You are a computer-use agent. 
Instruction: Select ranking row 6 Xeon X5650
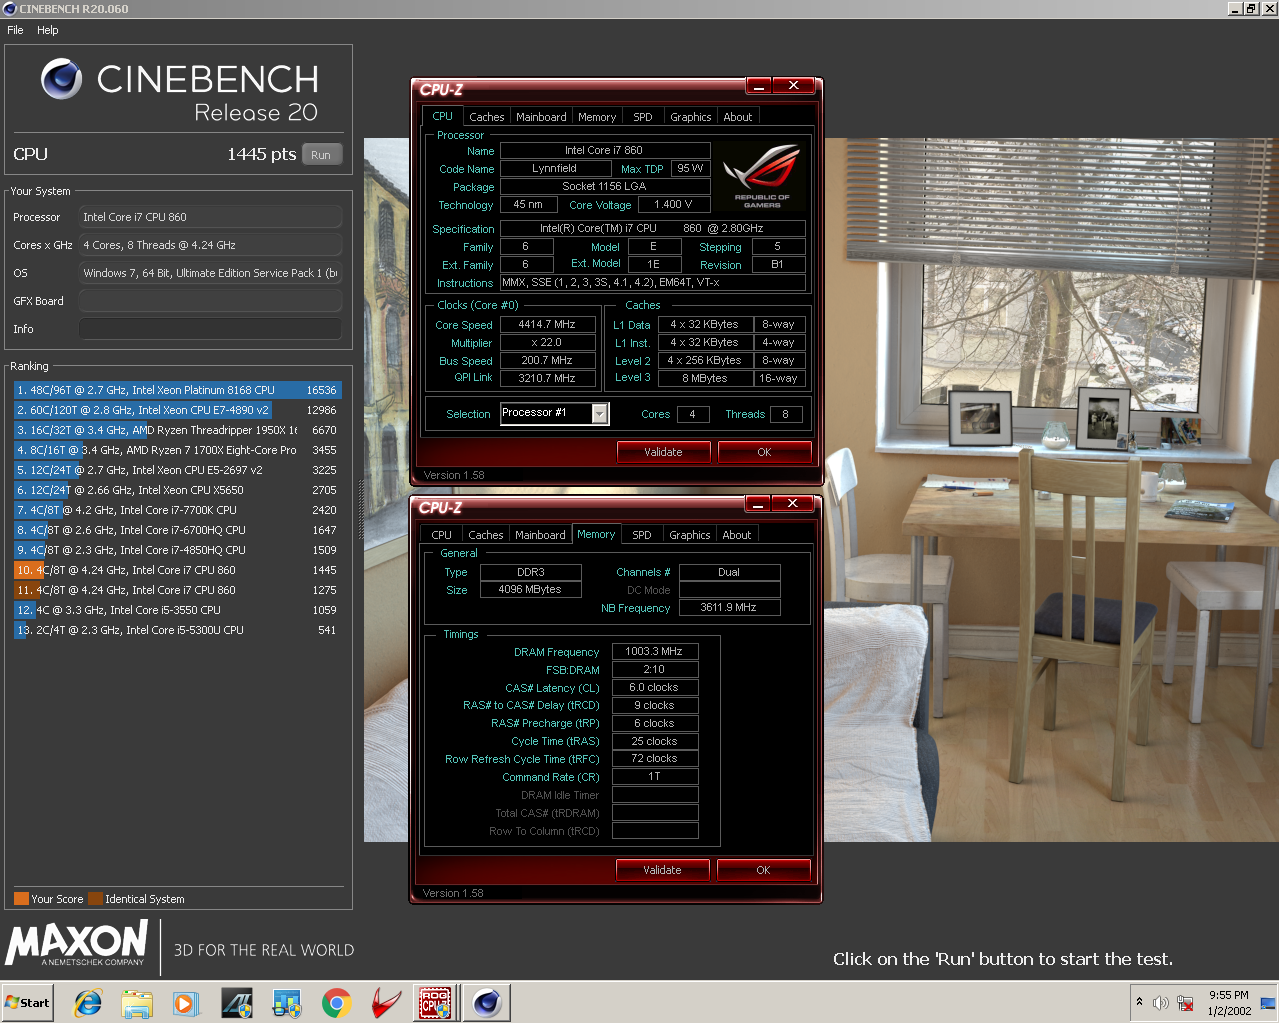click(x=177, y=490)
